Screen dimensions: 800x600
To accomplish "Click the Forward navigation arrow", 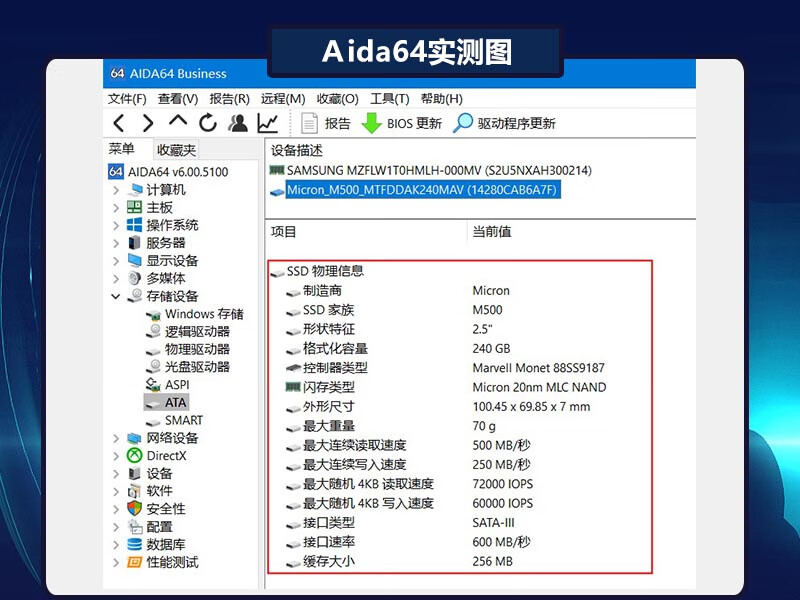I will point(148,123).
